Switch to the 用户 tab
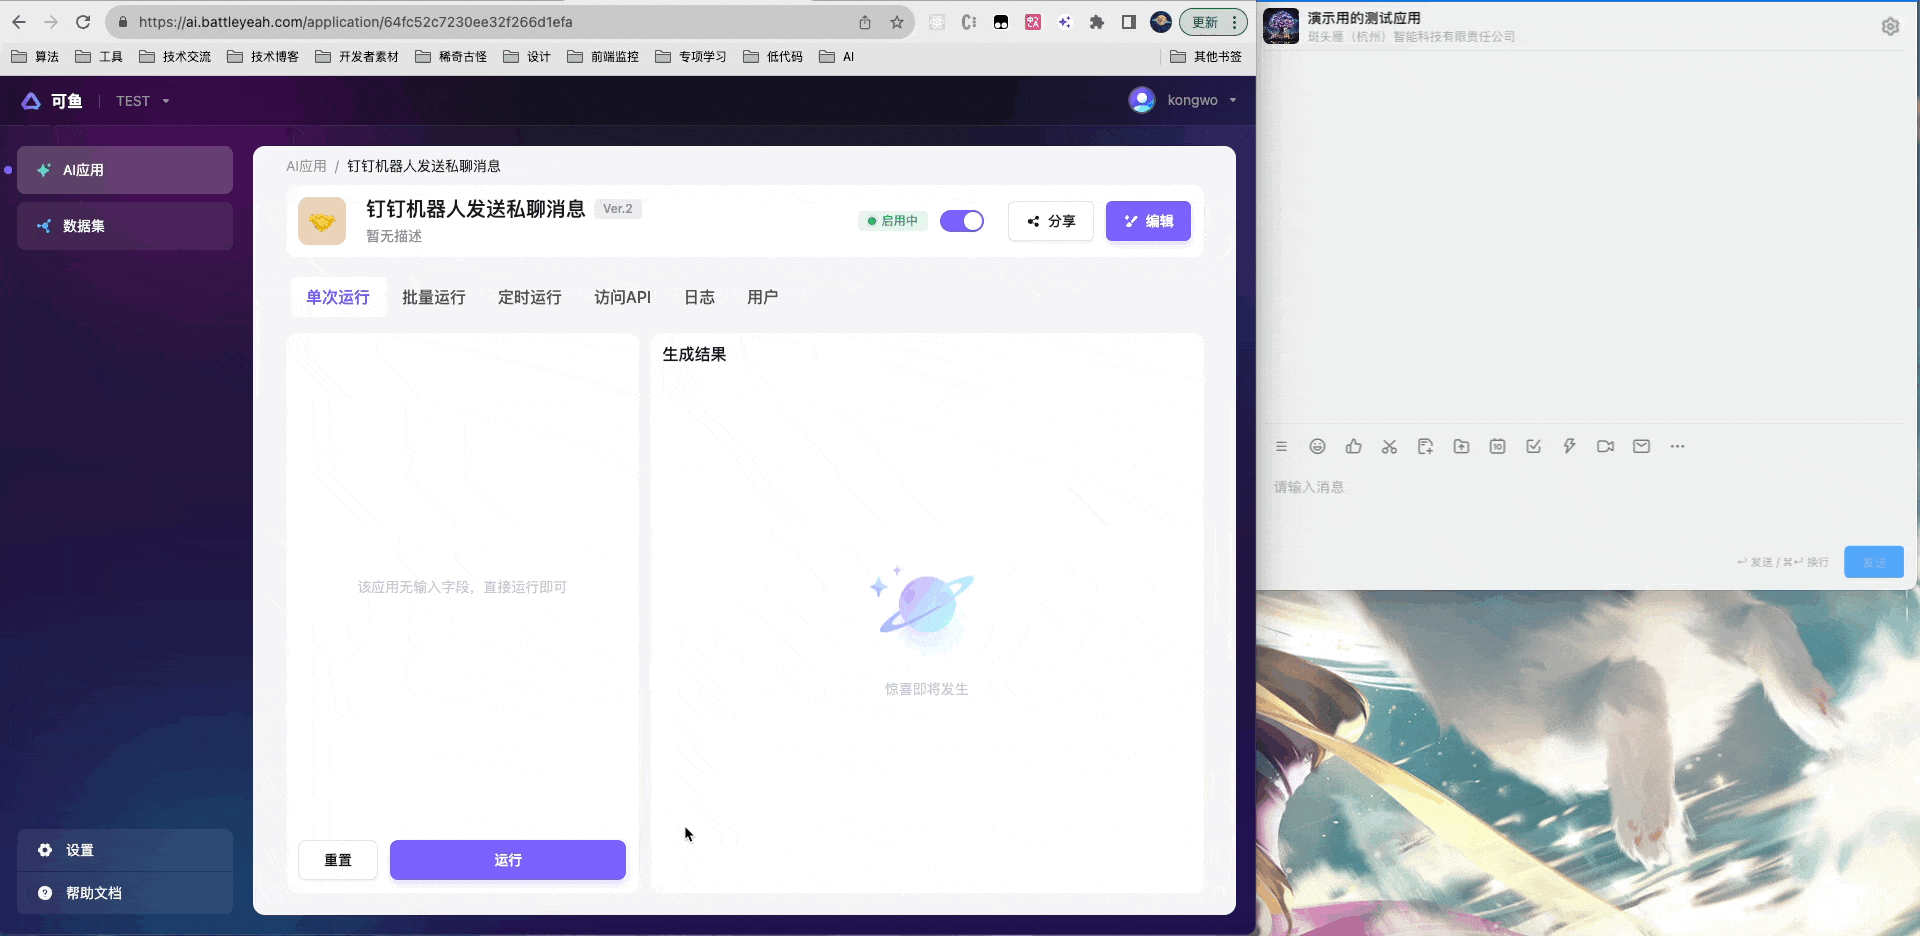Viewport: 1920px width, 936px height. 762,297
